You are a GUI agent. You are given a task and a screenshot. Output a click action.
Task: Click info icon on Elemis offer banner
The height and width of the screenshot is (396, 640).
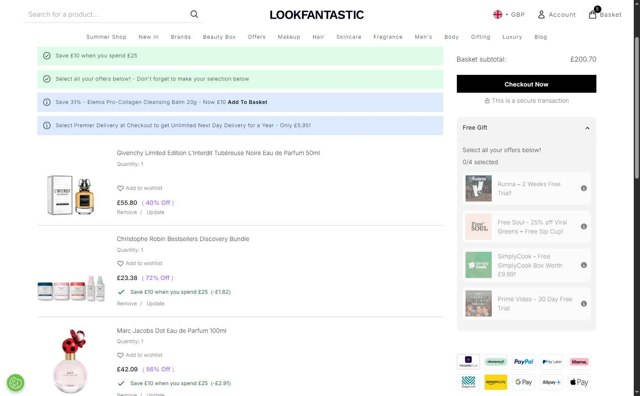click(47, 102)
